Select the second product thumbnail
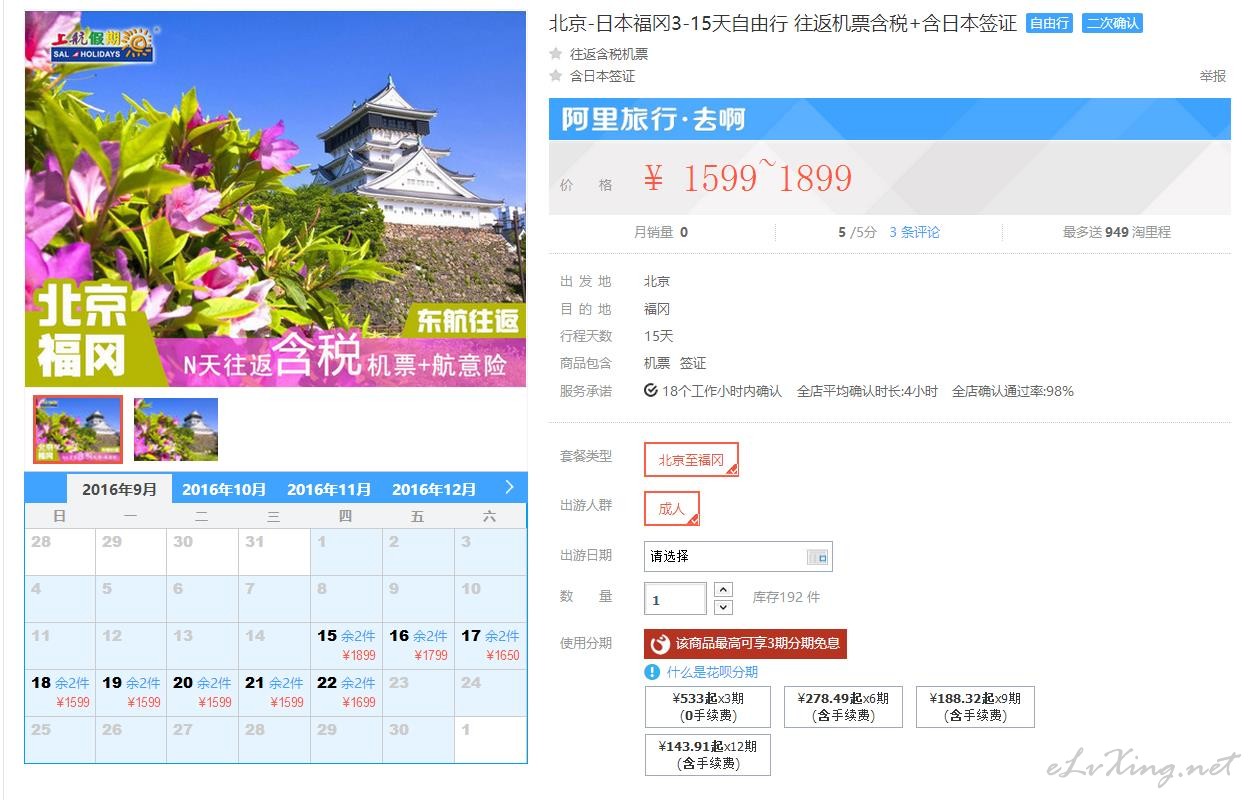Image resolution: width=1251 pixels, height=800 pixels. coord(176,429)
